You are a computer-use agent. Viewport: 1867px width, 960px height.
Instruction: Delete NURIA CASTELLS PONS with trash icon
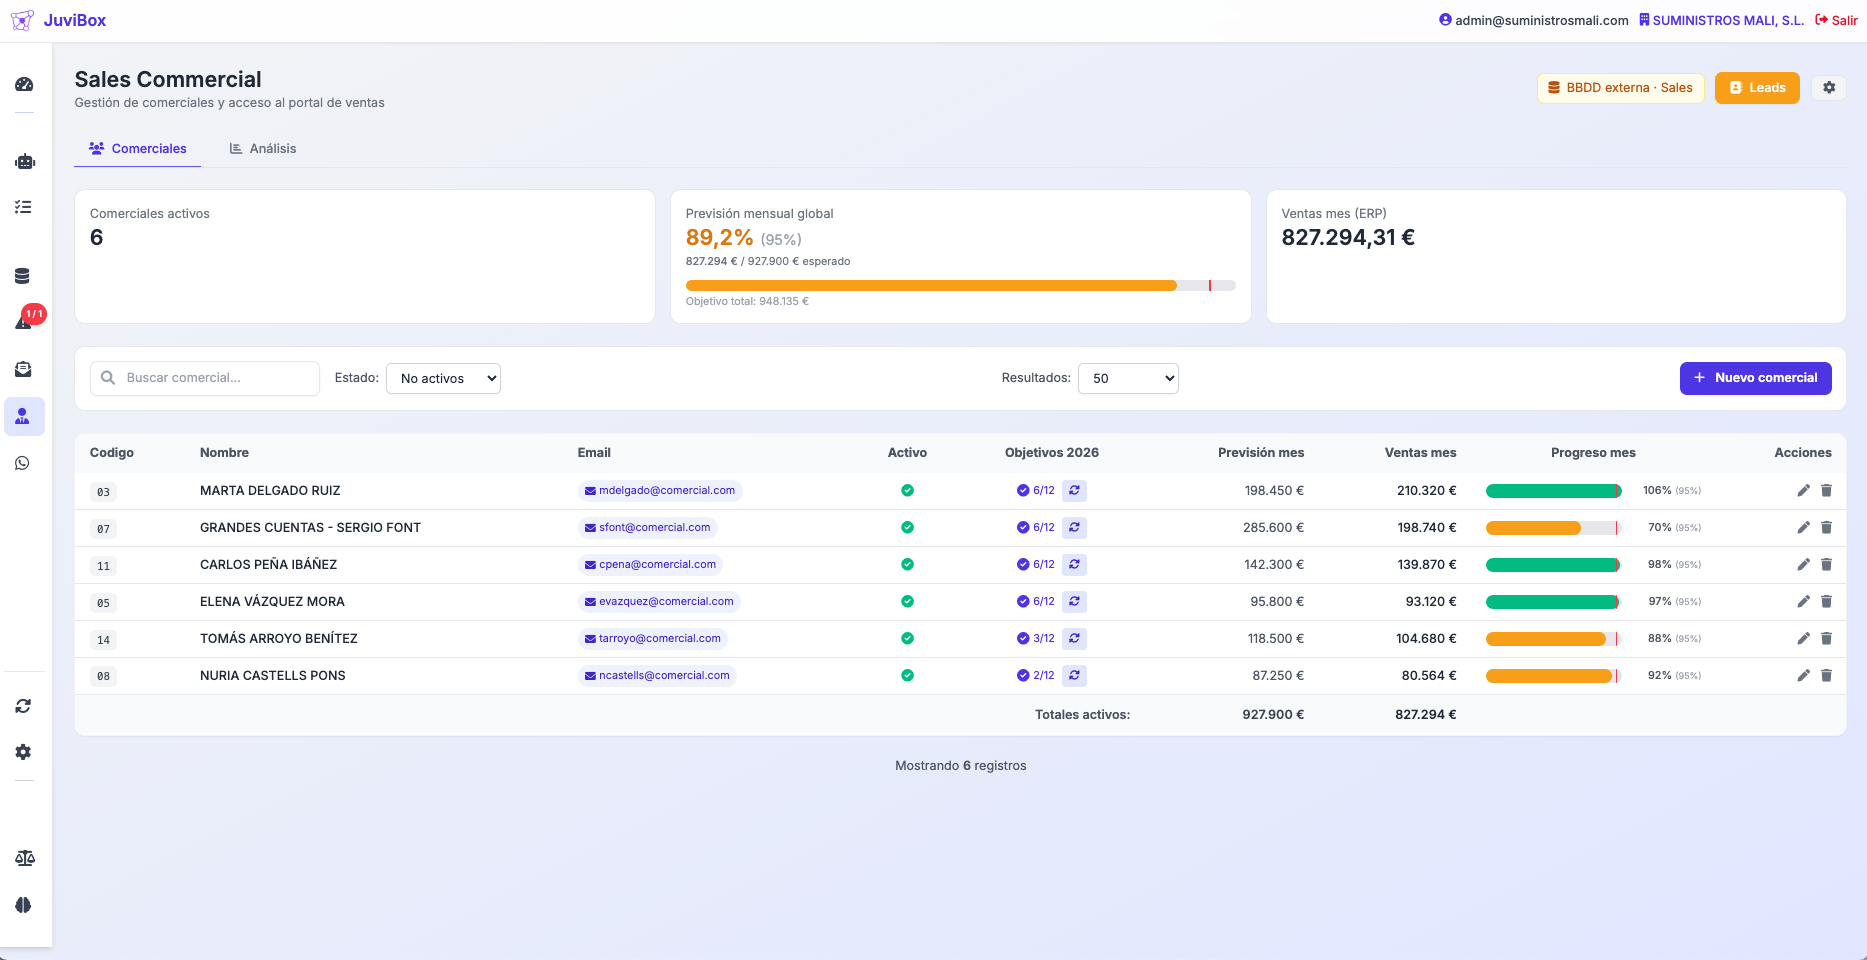(1826, 676)
